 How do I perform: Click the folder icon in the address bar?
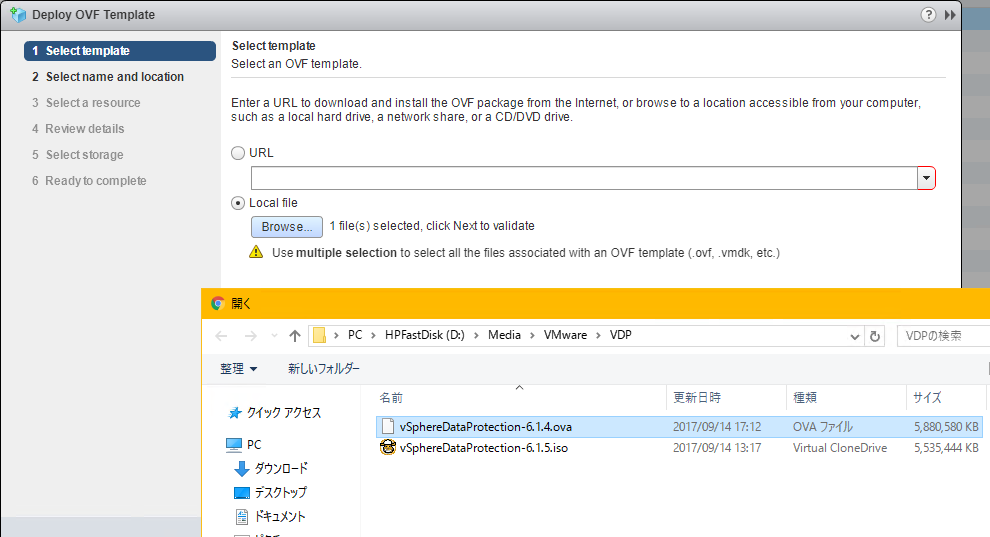point(319,335)
